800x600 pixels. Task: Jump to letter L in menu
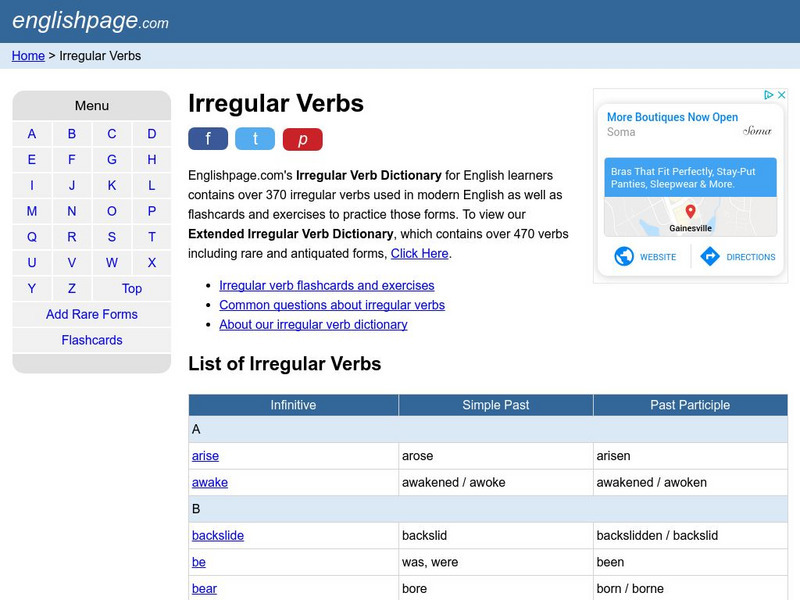point(152,185)
